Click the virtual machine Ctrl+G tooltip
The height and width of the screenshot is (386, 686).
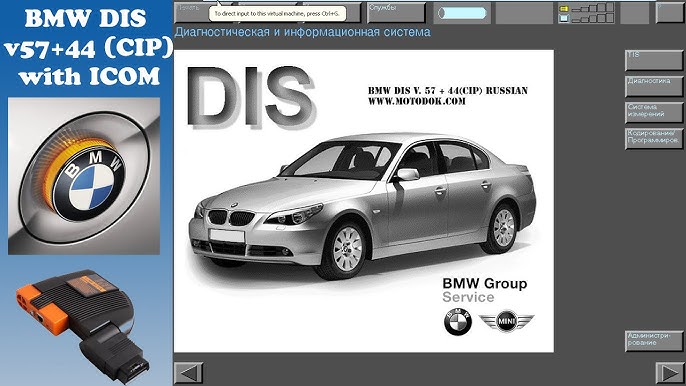tap(277, 14)
